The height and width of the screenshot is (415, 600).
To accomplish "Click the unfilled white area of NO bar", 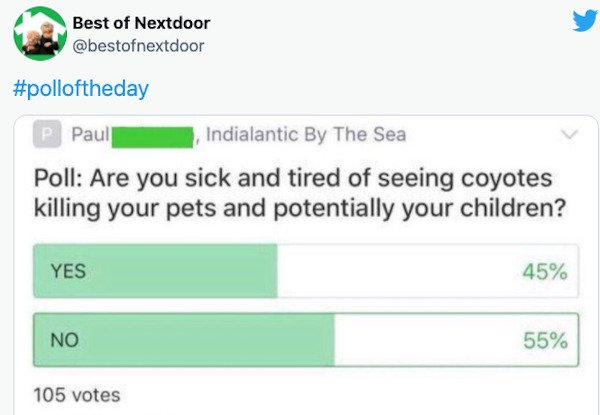I will click(x=456, y=340).
